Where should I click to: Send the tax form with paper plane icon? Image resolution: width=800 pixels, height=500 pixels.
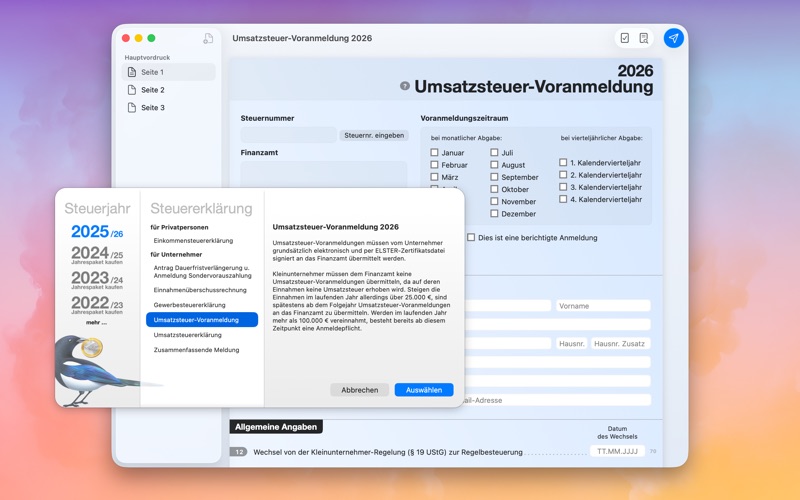[673, 38]
